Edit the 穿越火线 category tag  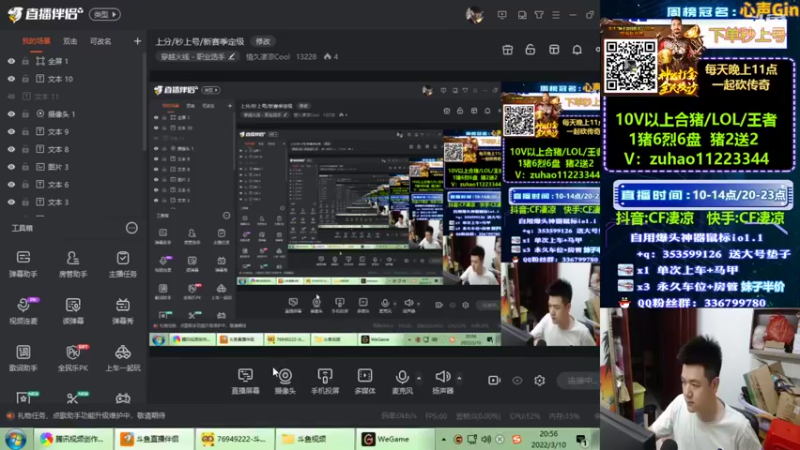[197, 57]
